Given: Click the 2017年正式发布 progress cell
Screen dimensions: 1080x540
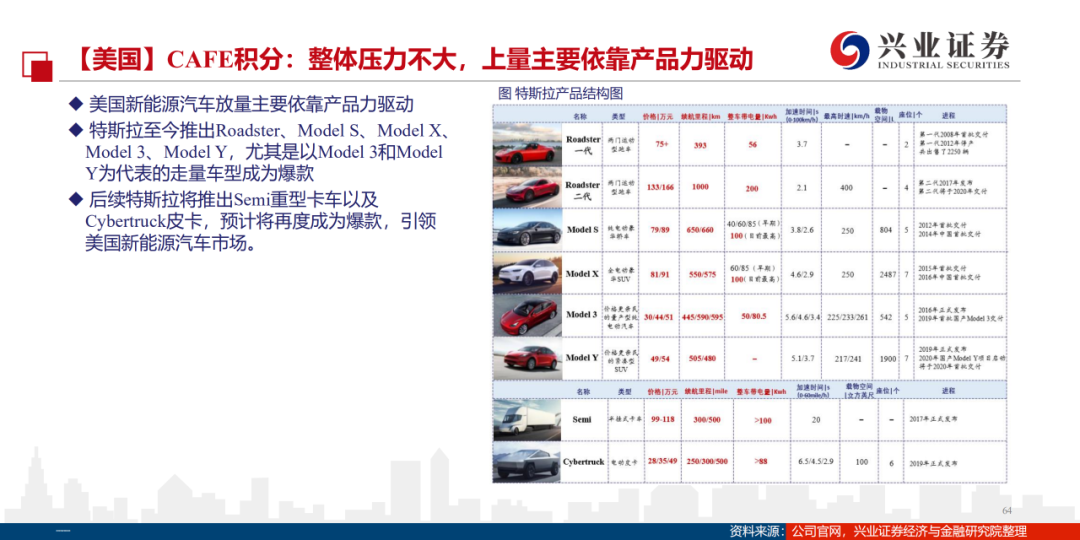Looking at the screenshot, I should pyautogui.click(x=933, y=419).
